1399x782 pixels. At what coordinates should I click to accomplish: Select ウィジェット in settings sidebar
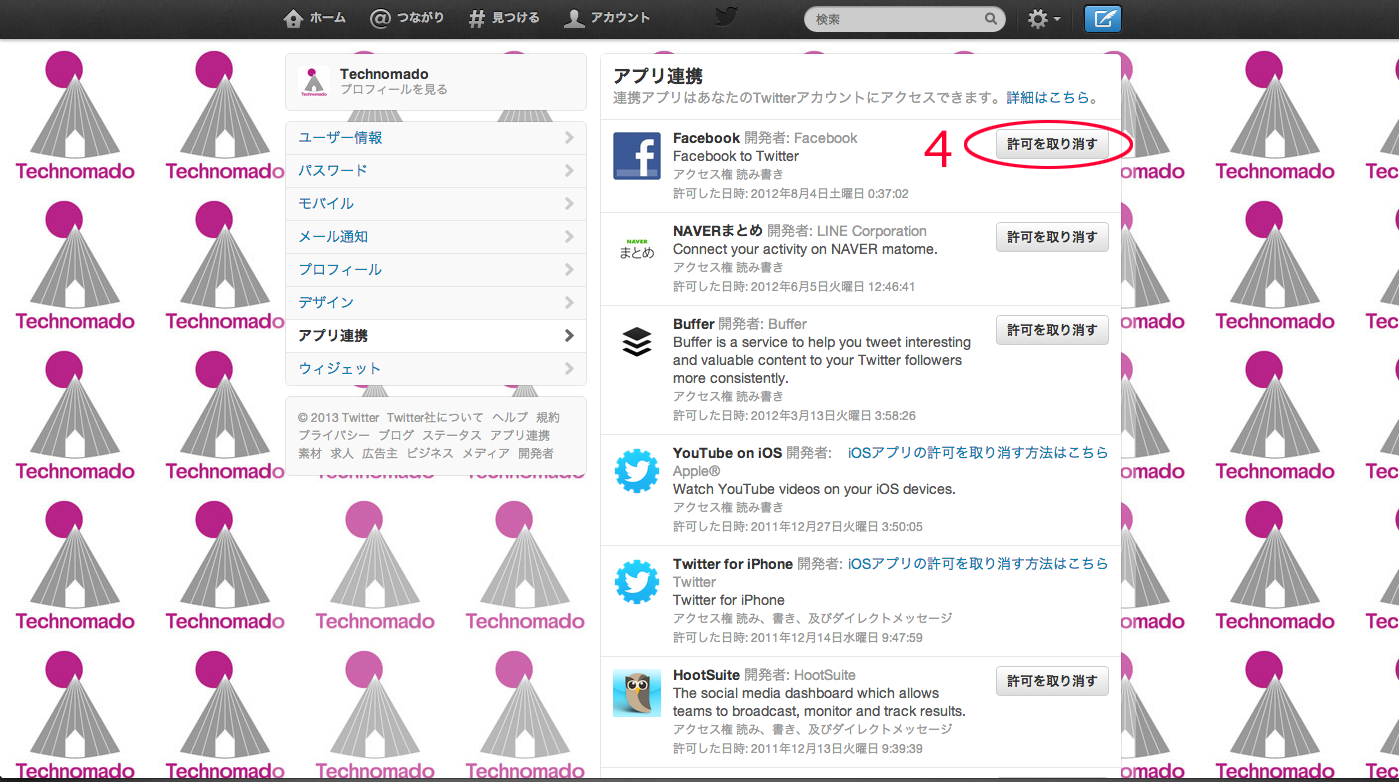coord(436,369)
